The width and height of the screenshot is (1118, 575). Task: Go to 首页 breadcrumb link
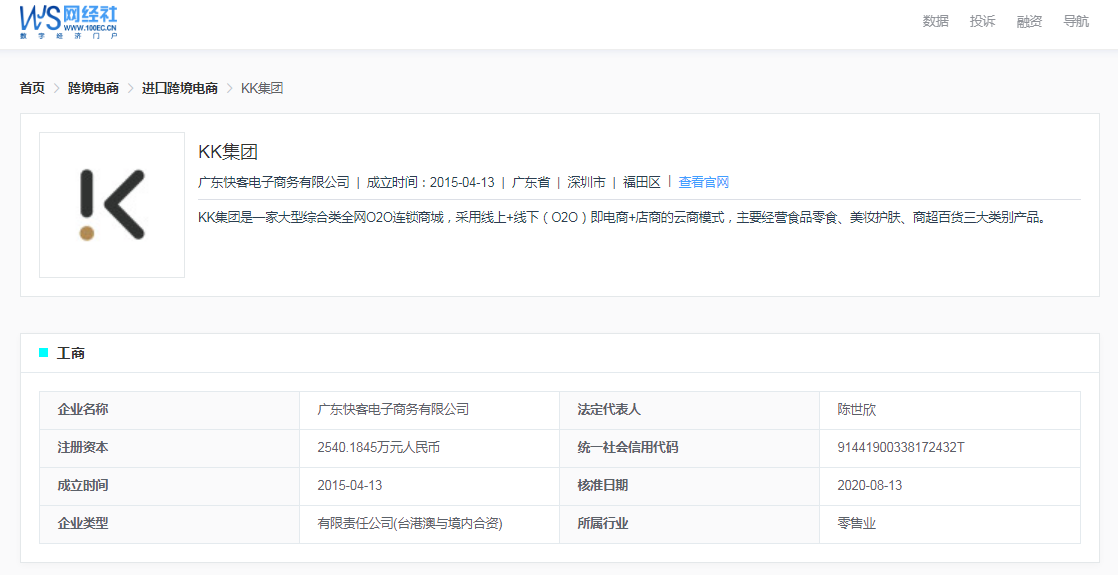click(32, 88)
